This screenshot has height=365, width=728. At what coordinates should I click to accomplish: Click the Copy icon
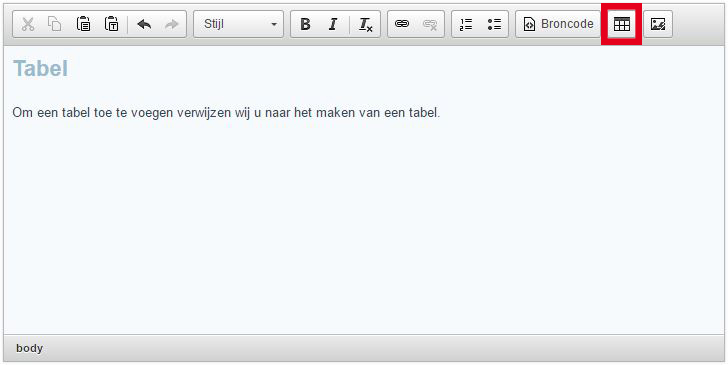[x=55, y=24]
